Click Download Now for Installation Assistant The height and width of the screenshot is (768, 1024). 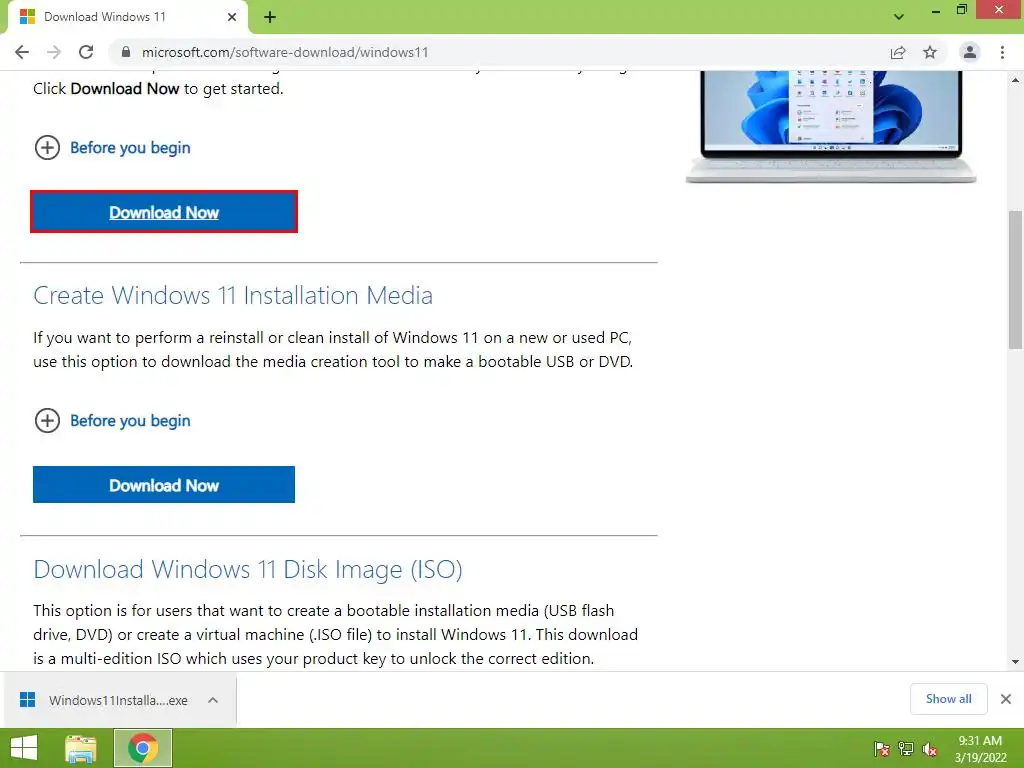(164, 212)
